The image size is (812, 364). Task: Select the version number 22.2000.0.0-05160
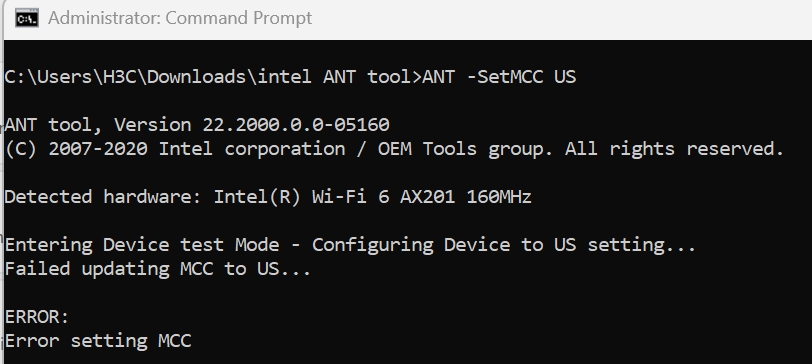[296, 125]
